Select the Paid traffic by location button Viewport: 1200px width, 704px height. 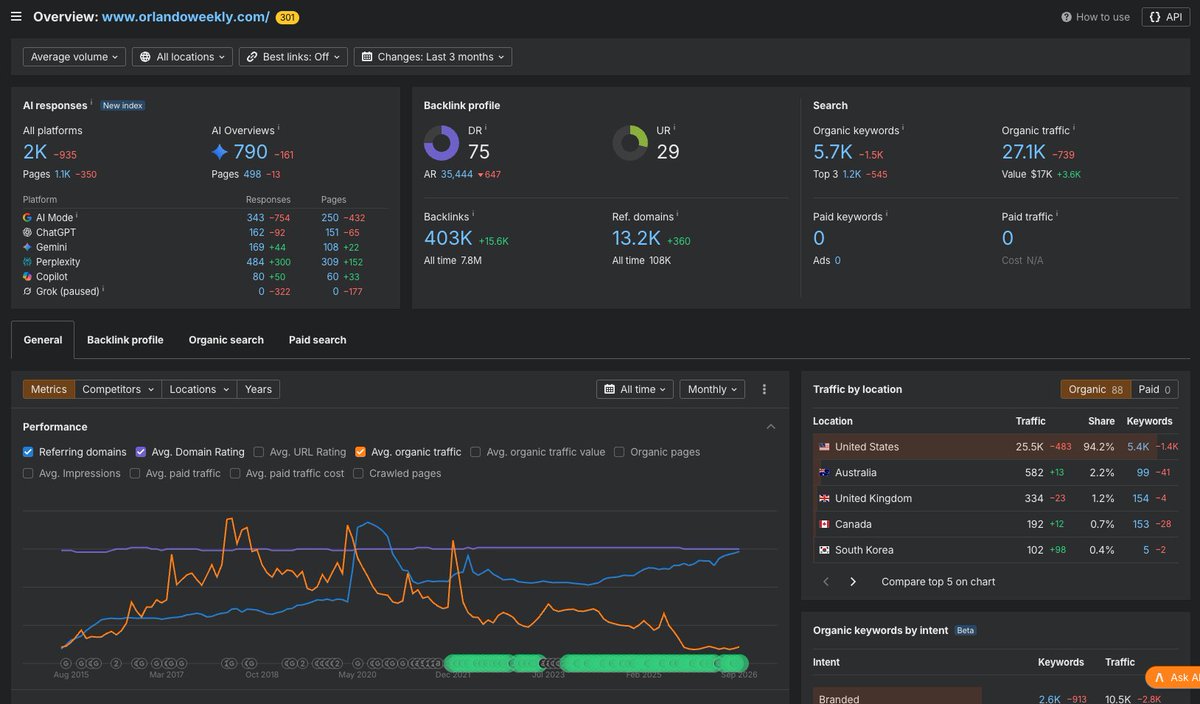(1154, 389)
